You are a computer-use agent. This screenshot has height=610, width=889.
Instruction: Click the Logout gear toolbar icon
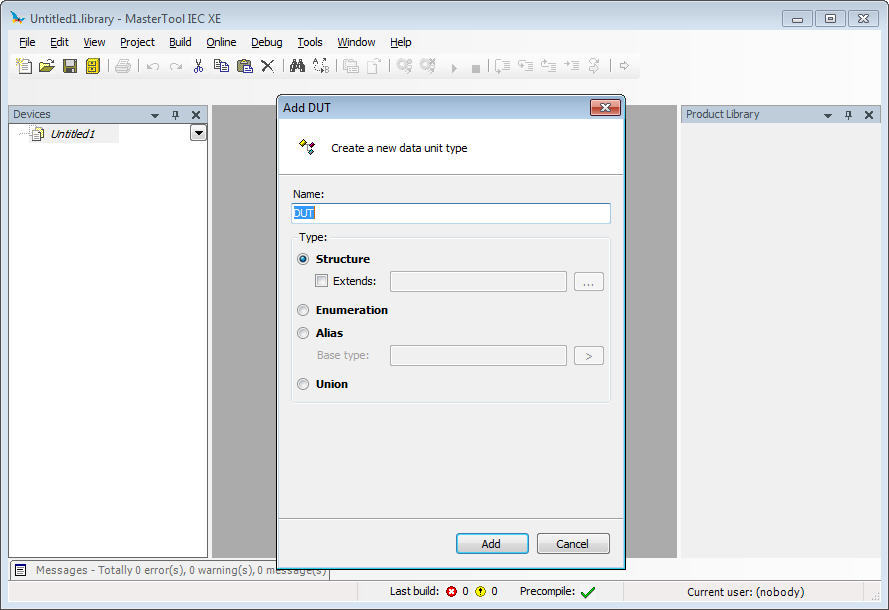(x=428, y=66)
